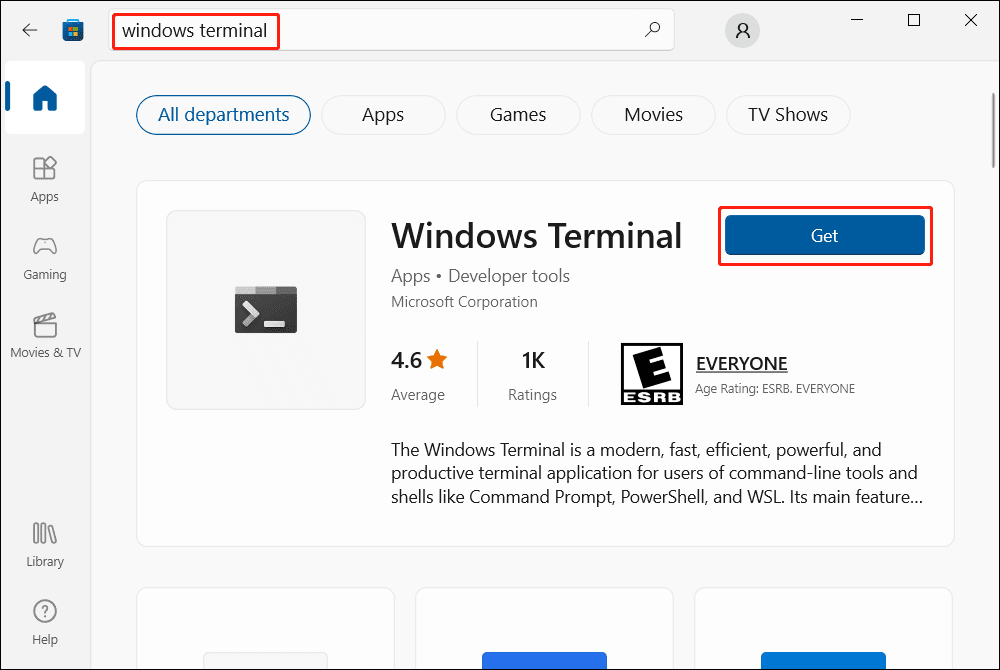The height and width of the screenshot is (670, 1000).
Task: Open Library in the sidebar
Action: 45,544
